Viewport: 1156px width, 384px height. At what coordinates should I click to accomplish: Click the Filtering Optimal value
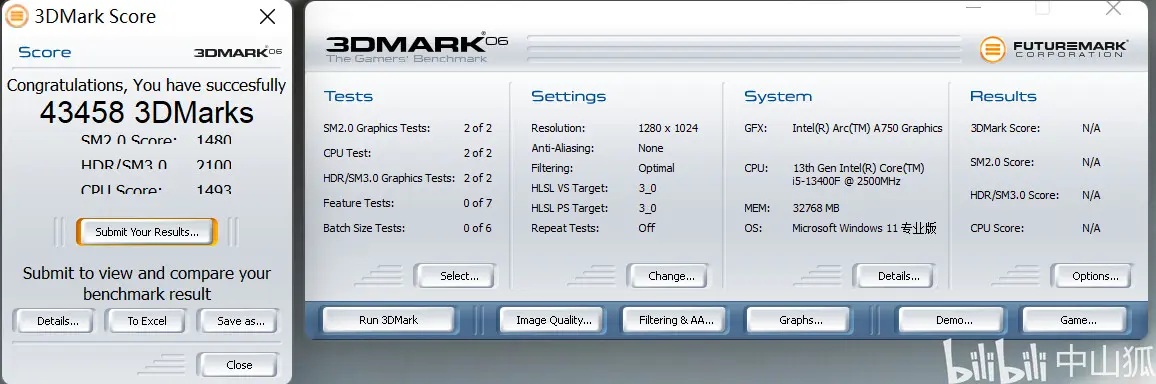click(x=656, y=168)
